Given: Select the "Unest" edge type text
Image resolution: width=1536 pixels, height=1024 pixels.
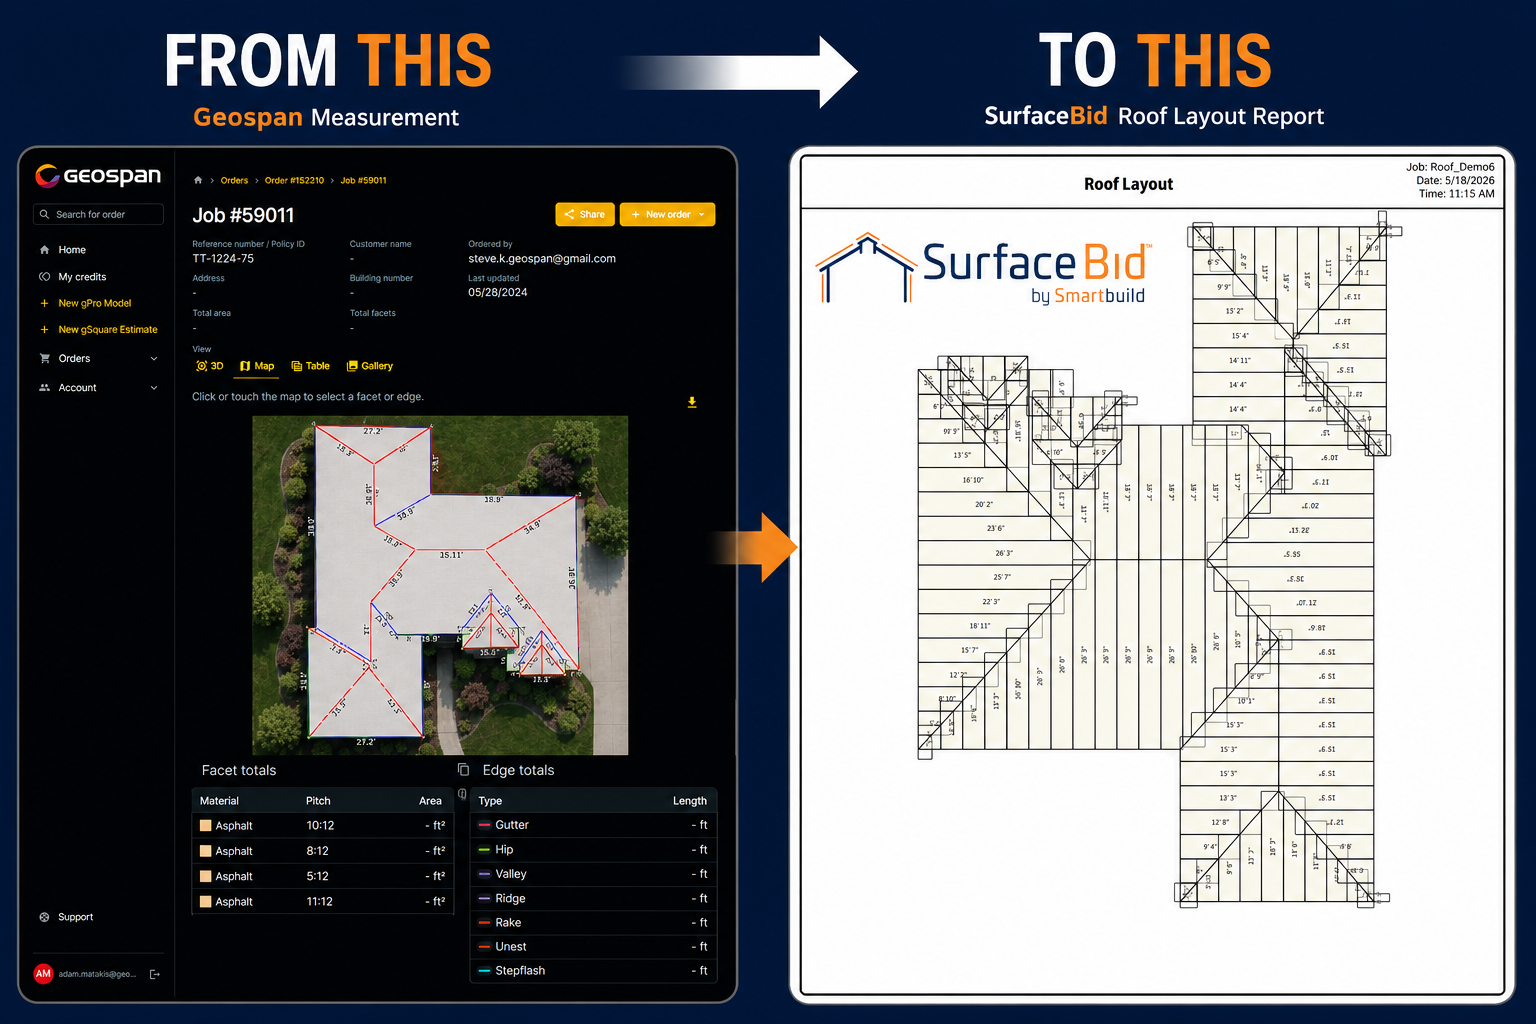Looking at the screenshot, I should click(x=511, y=947).
